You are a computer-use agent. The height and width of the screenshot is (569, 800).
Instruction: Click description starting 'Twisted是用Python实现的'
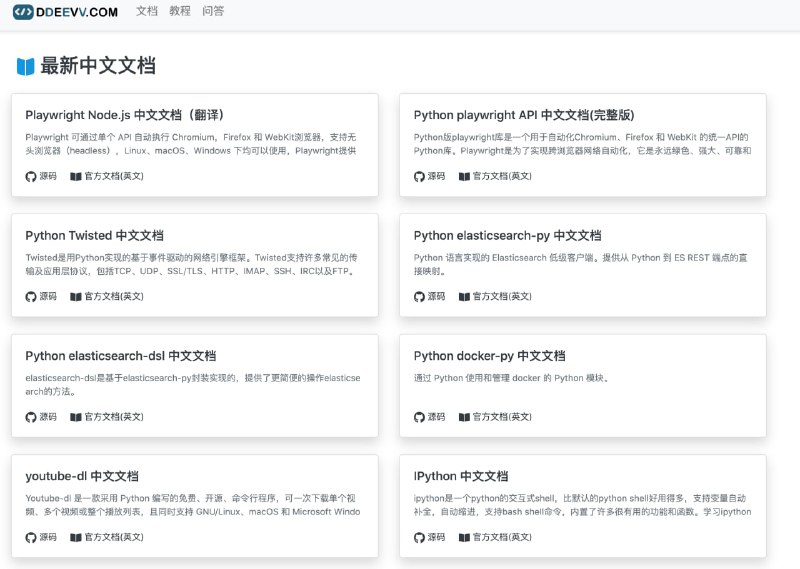click(x=191, y=264)
